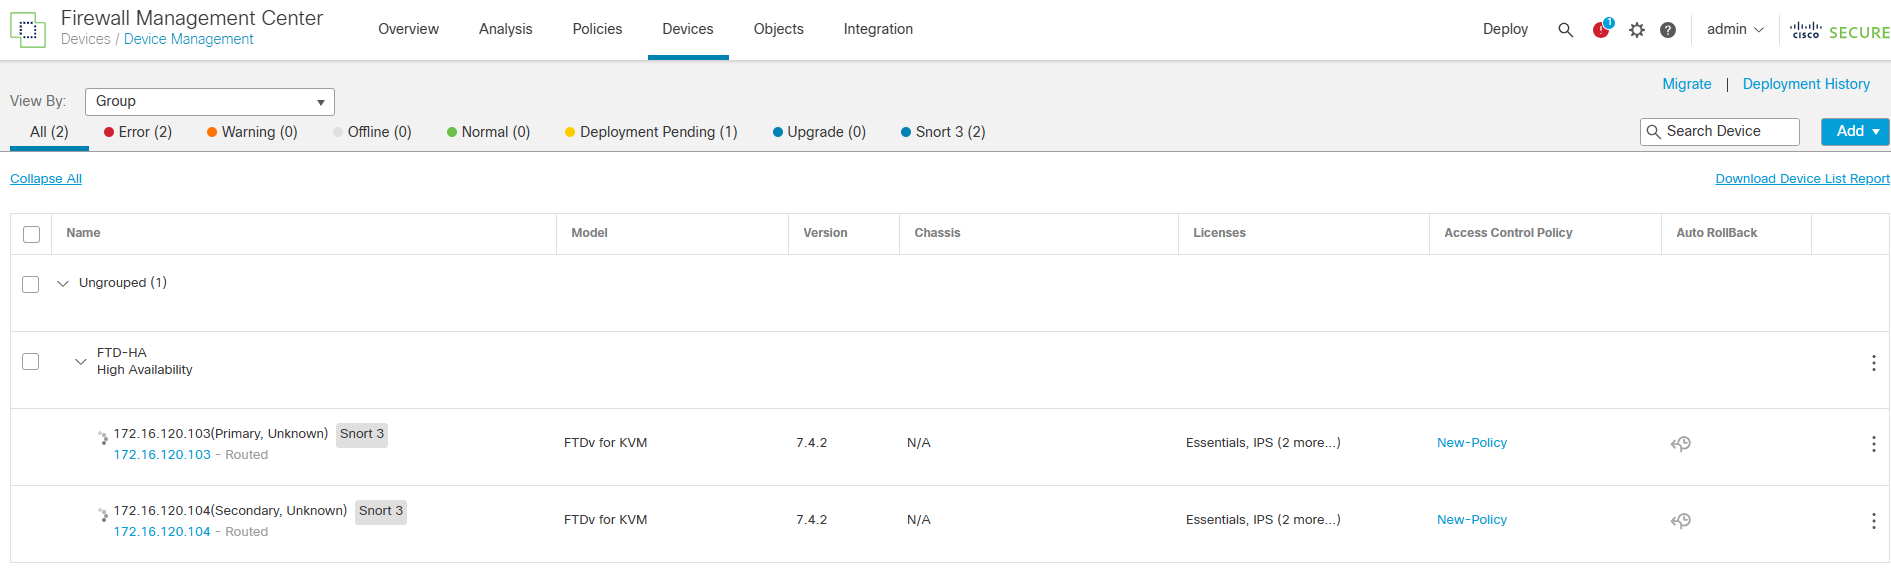The image size is (1891, 578).
Task: Click Download Device List Report link
Action: (x=1802, y=179)
